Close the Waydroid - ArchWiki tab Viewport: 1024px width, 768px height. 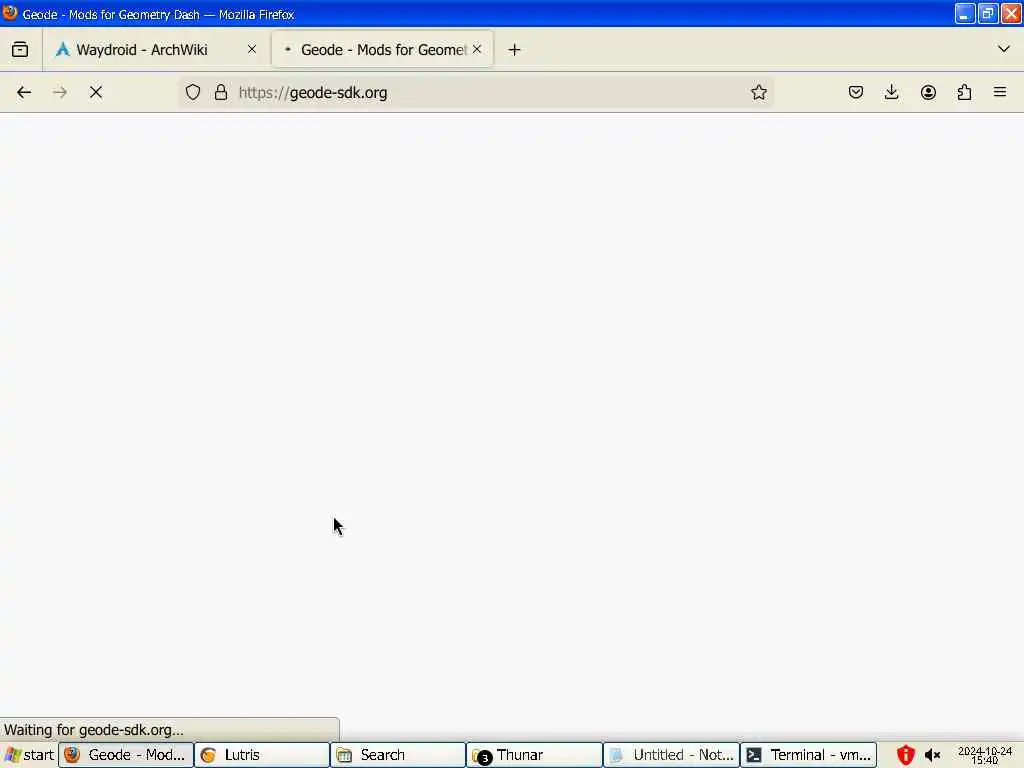click(x=252, y=50)
